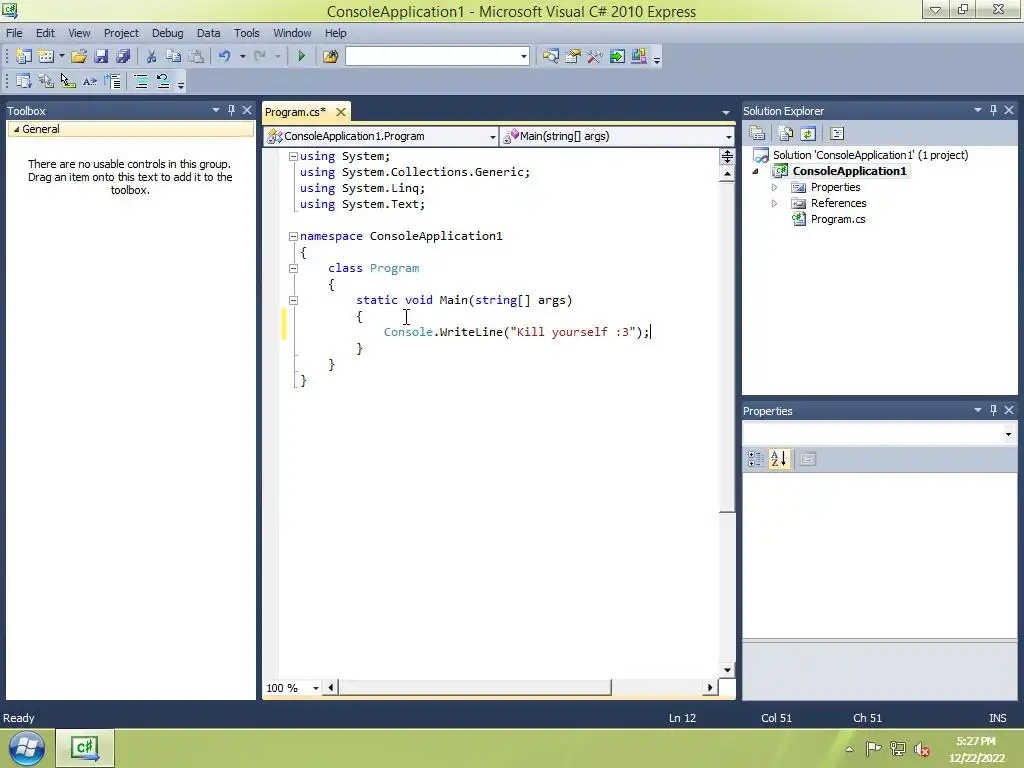Collapse the class Program outline block
1024x768 pixels.
click(293, 268)
